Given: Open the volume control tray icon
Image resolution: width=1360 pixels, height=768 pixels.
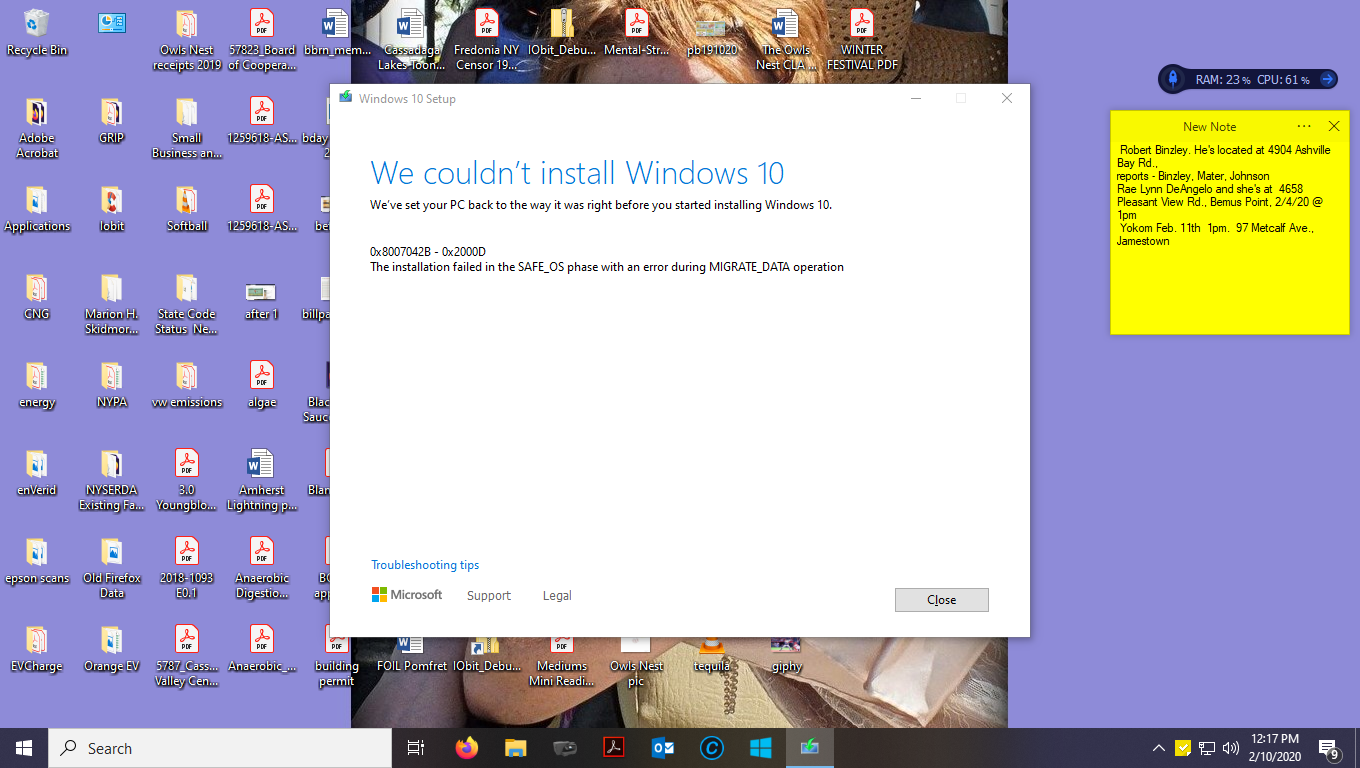Looking at the screenshot, I should 1231,748.
